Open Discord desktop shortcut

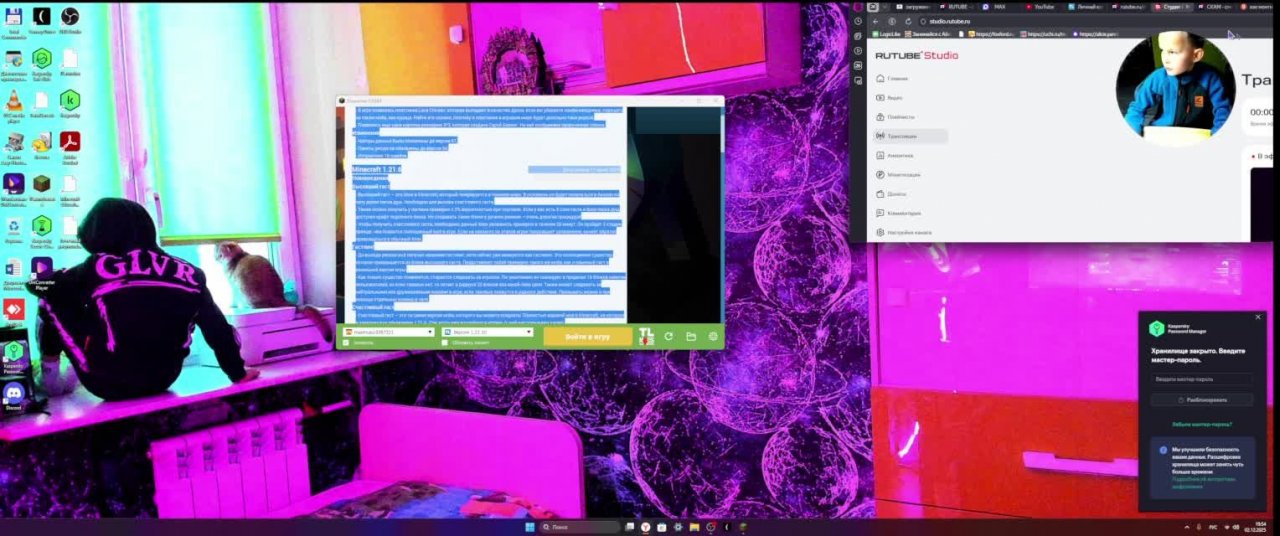14,394
